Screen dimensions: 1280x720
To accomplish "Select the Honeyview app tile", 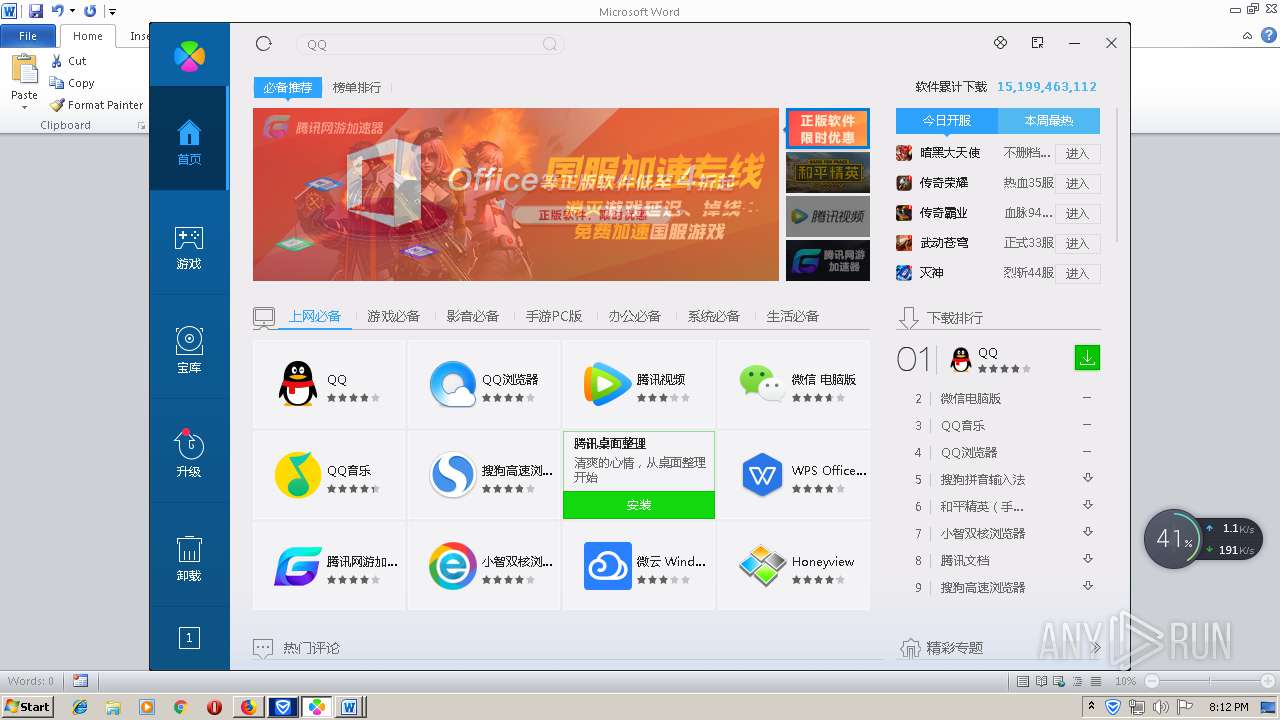I will (794, 566).
